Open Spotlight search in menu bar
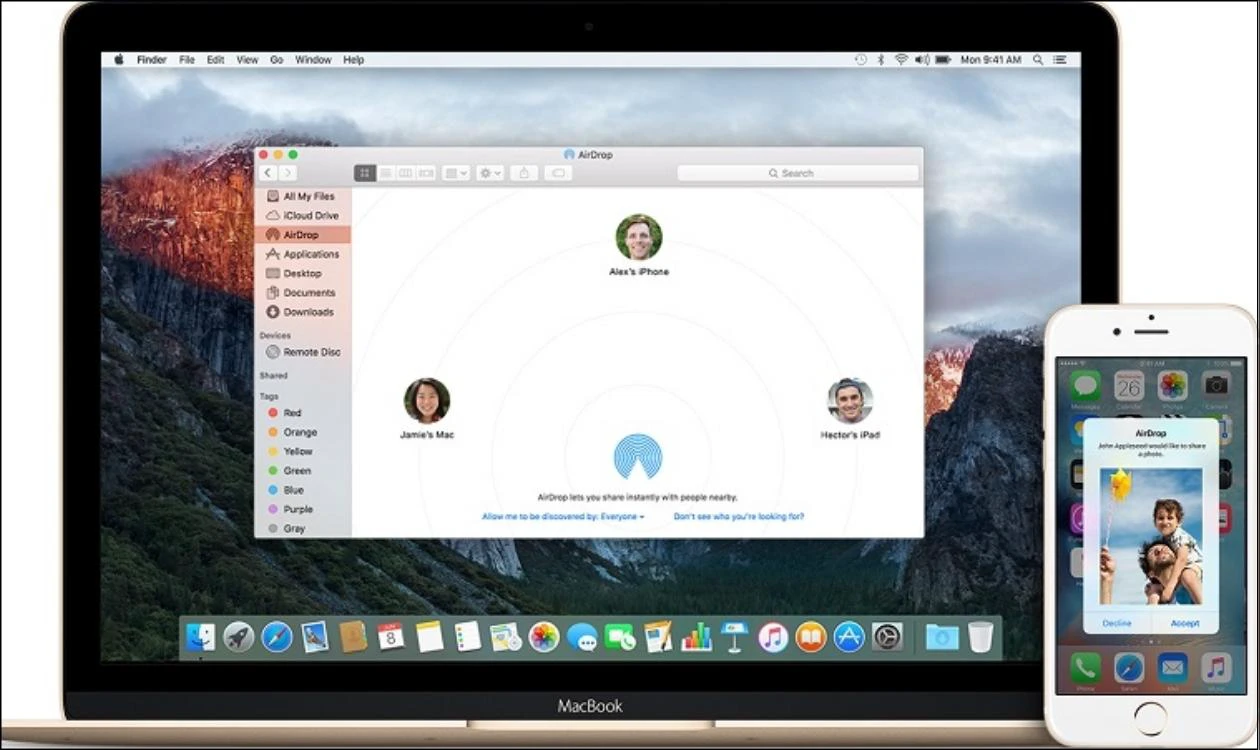The width and height of the screenshot is (1260, 750). [x=1039, y=60]
